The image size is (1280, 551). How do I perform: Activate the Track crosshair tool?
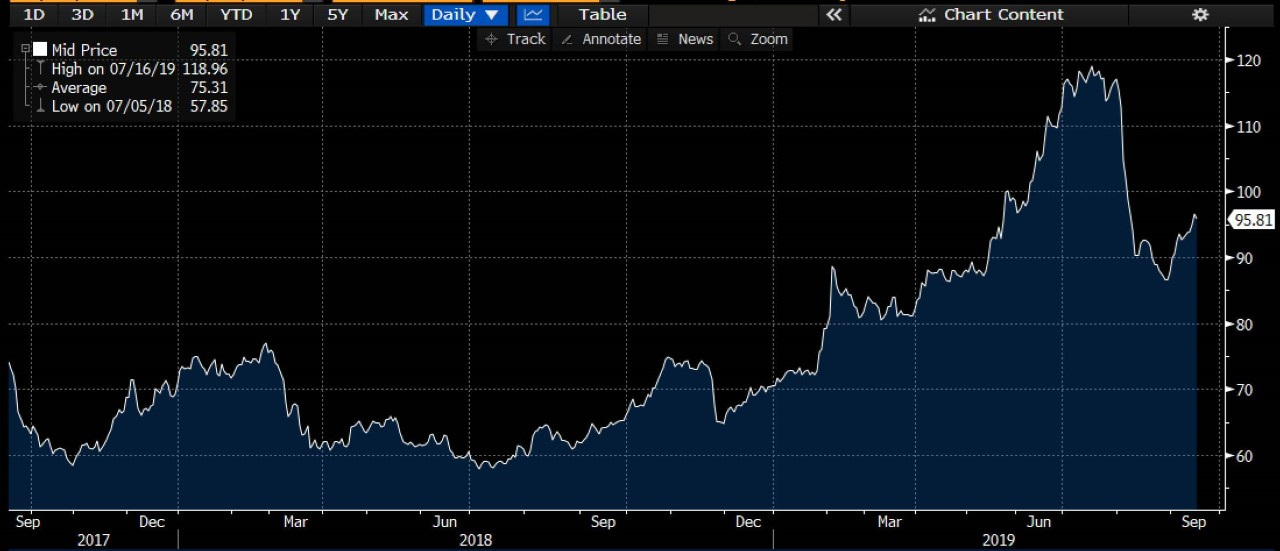(515, 39)
